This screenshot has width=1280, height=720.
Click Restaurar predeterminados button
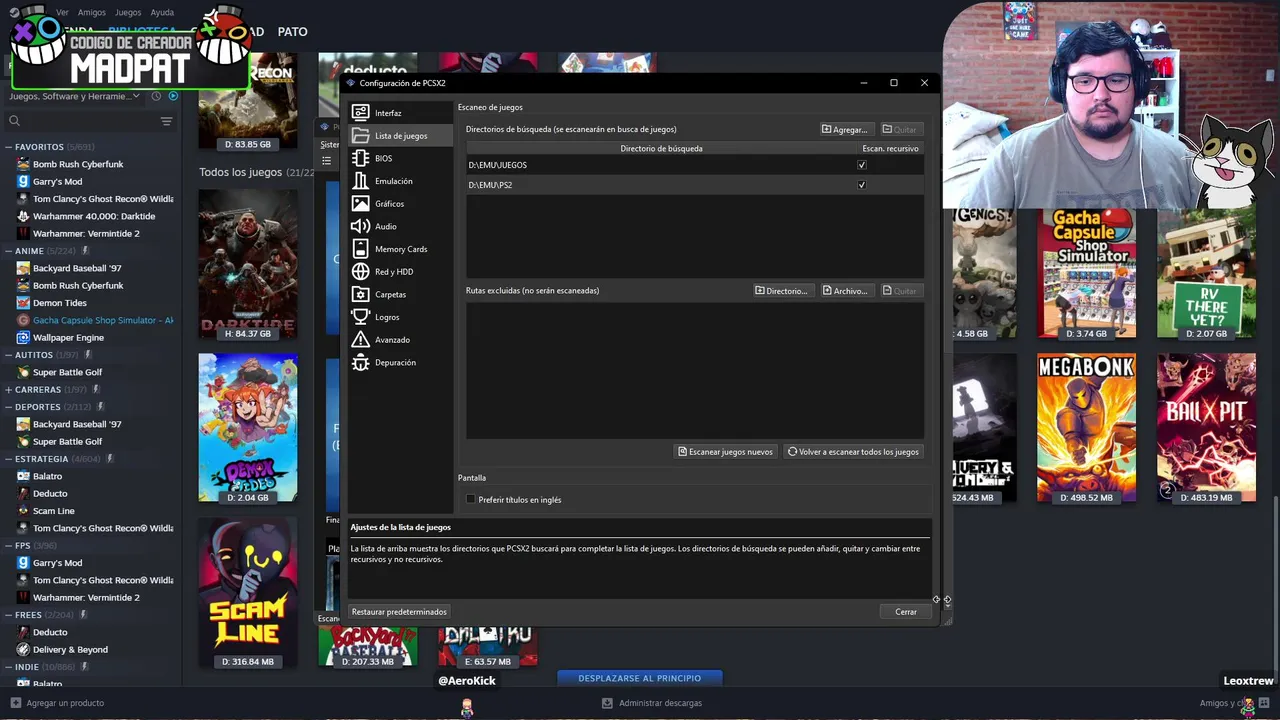click(x=399, y=611)
